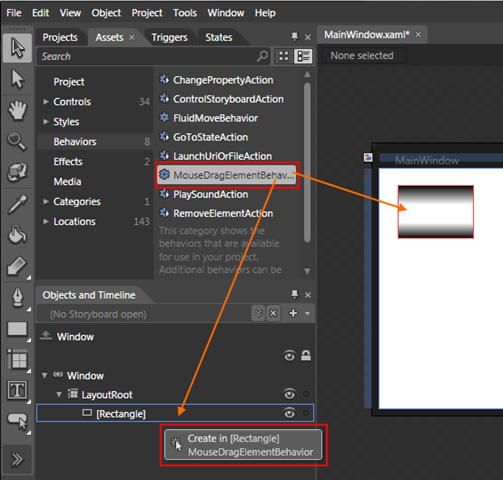Open the Object menu
The height and width of the screenshot is (480, 503).
pyautogui.click(x=106, y=13)
